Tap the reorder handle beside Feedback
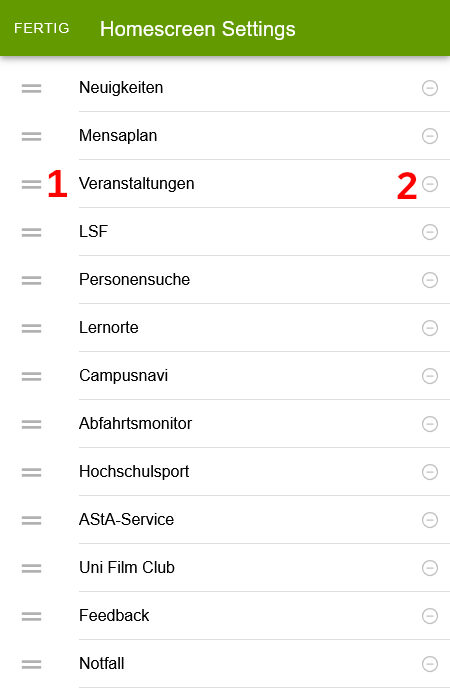Image resolution: width=450 pixels, height=700 pixels. (31, 616)
